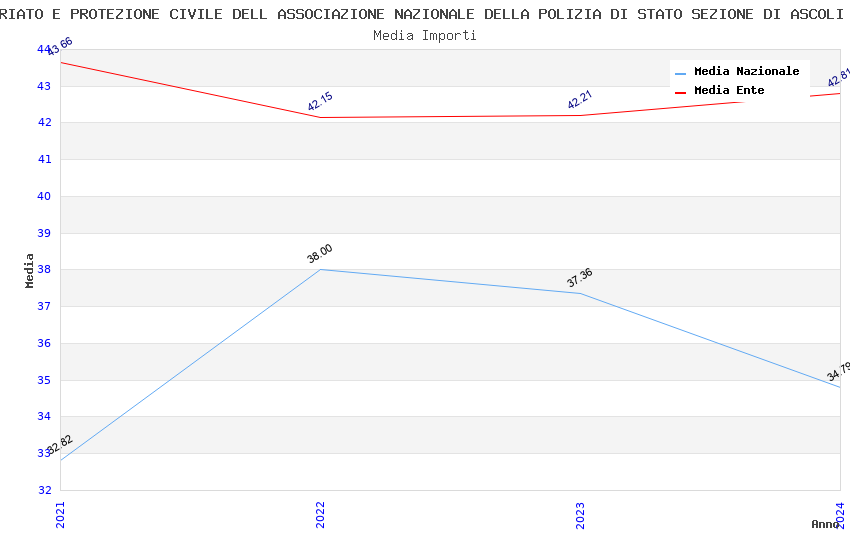This screenshot has height=550, width=850.
Task: Click the 43.66 data label
Action: tap(60, 47)
